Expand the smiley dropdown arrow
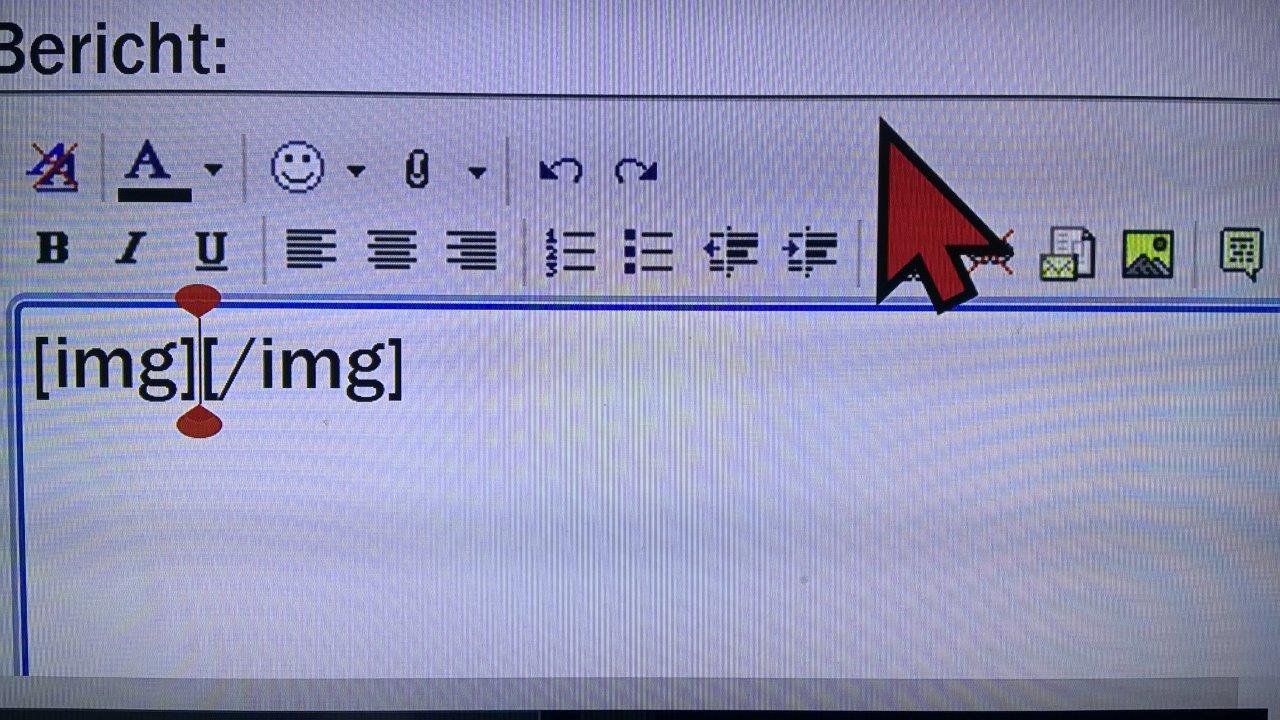1280x720 pixels. click(x=355, y=171)
